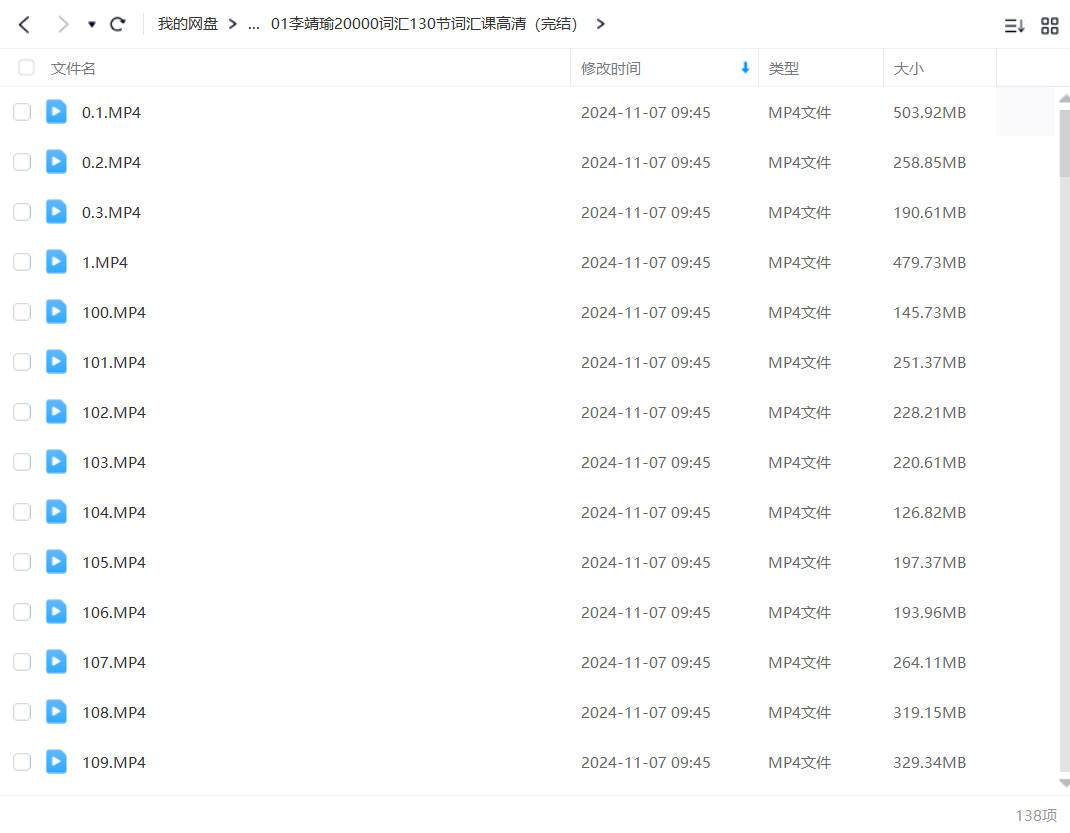Select checkbox for 106.MP4
Screen dimensions: 1070x833
(22, 612)
